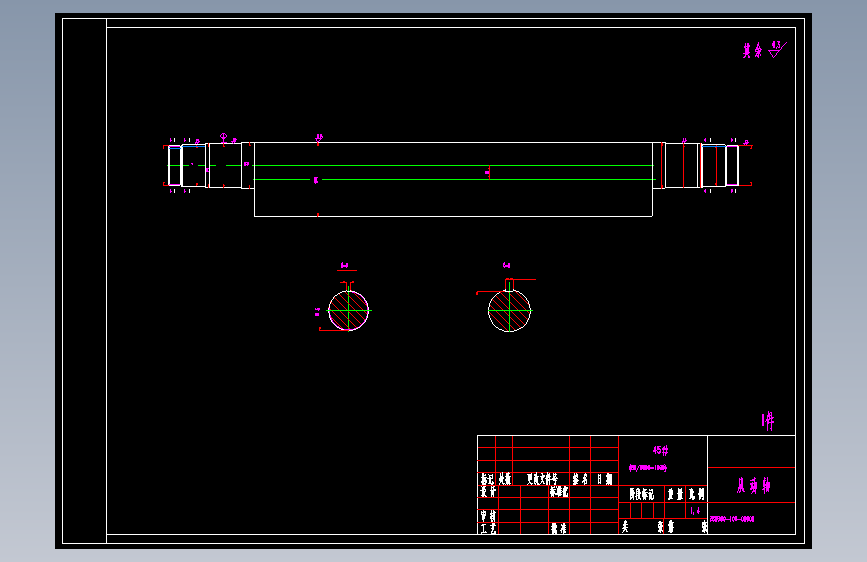This screenshot has height=562, width=867.
Task: Click the large central shaft body rectangle
Action: coord(453,179)
